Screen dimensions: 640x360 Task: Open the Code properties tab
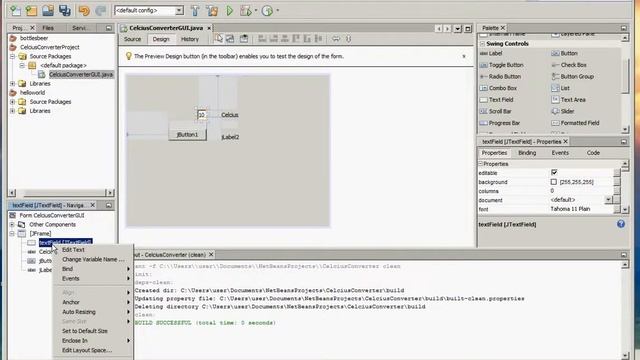[593, 153]
